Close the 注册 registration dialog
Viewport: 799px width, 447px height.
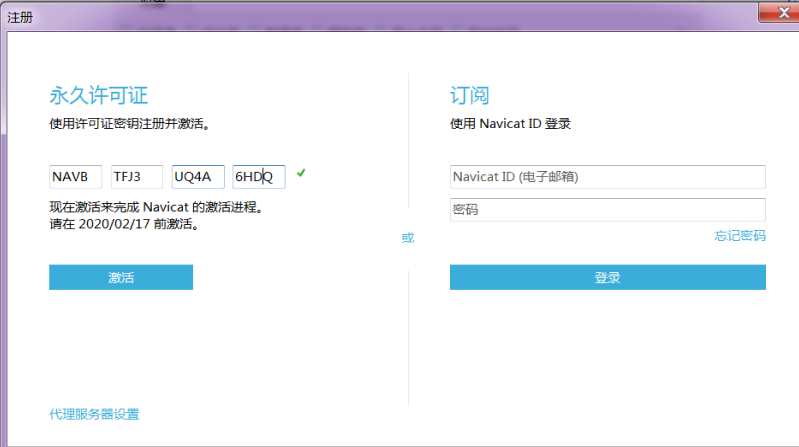781,13
